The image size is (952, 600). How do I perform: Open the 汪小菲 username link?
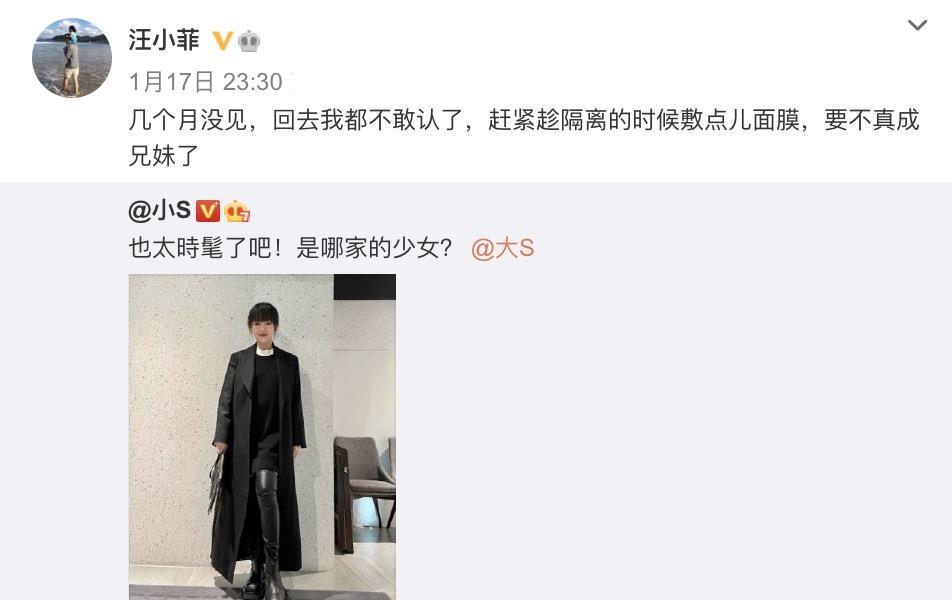pos(164,40)
